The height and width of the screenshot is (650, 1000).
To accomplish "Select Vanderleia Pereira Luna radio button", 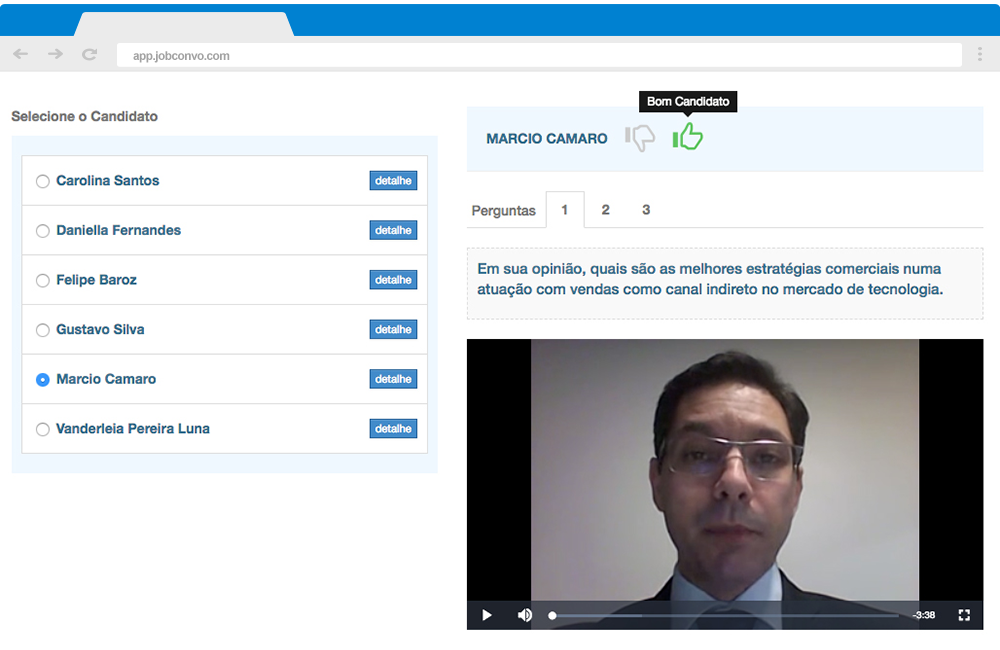I will pyautogui.click(x=43, y=429).
